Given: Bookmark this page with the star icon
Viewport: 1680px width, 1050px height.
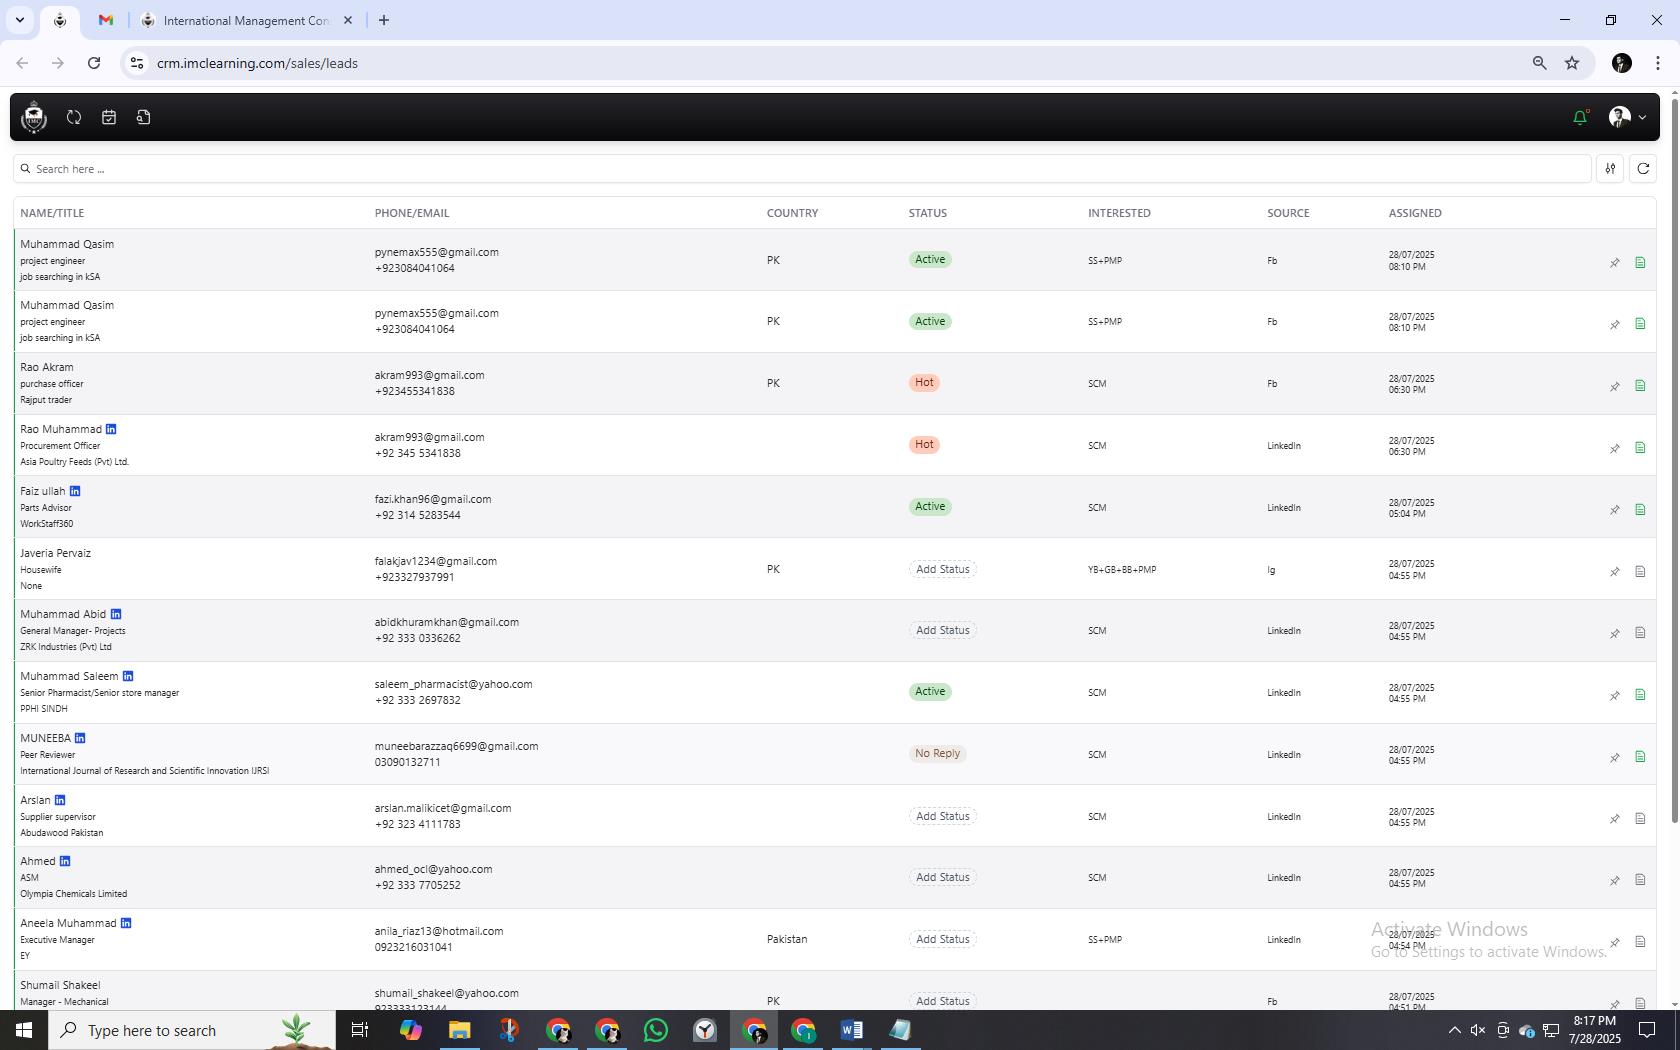Looking at the screenshot, I should (x=1572, y=63).
